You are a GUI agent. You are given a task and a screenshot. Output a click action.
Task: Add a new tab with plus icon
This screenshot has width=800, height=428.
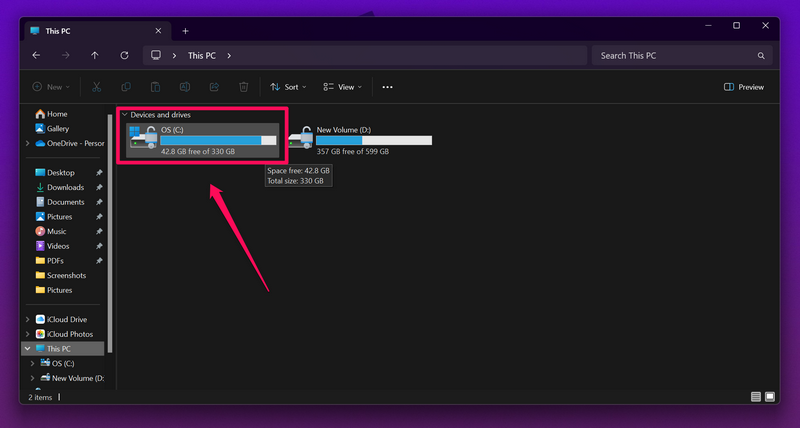click(185, 31)
